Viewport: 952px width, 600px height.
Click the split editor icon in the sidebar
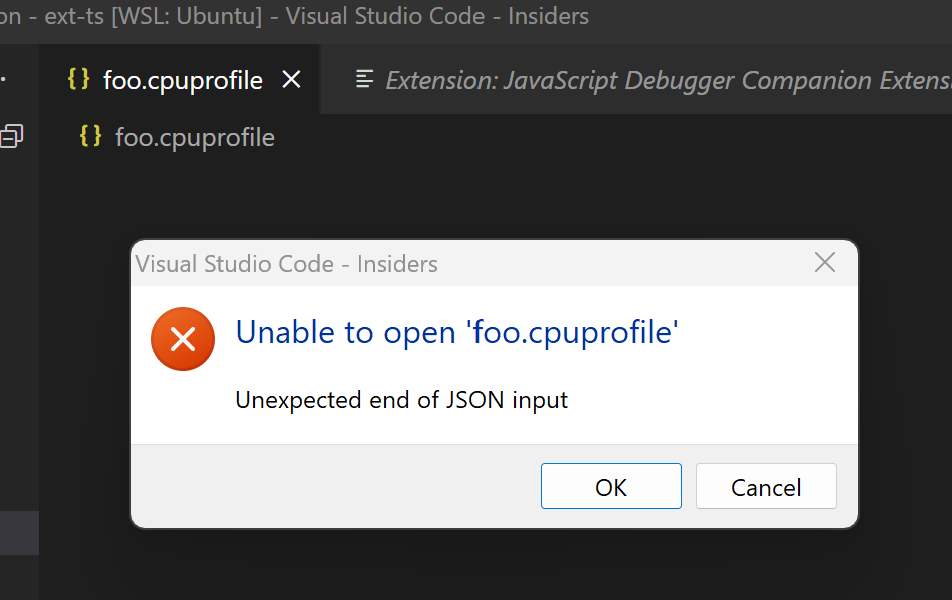point(12,135)
